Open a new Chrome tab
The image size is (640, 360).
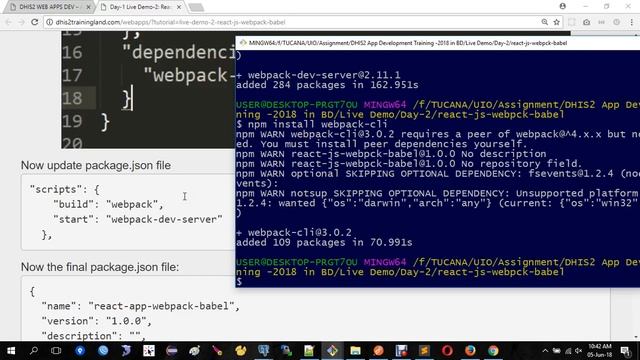(196, 7)
